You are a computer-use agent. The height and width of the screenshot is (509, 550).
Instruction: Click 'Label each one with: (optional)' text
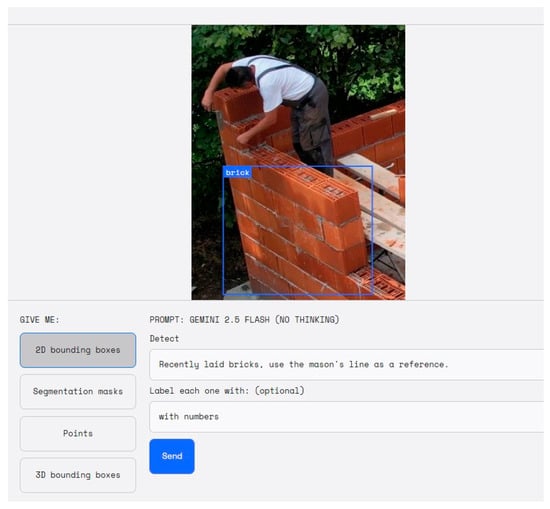(227, 391)
